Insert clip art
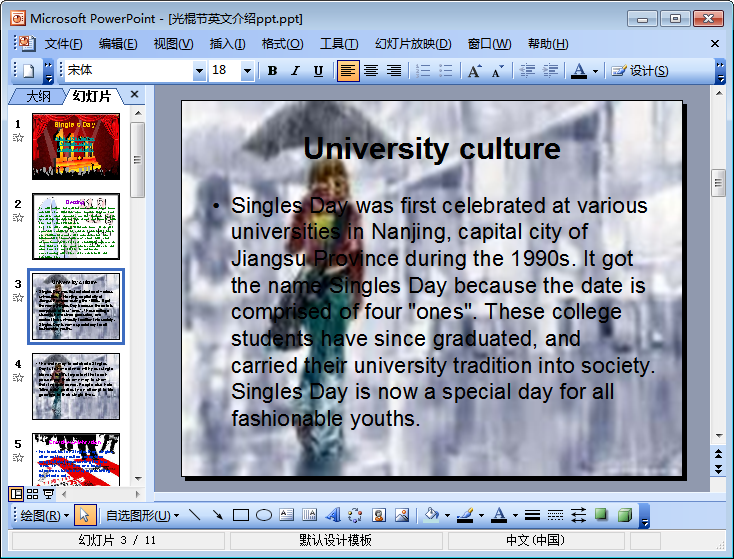 (x=379, y=515)
